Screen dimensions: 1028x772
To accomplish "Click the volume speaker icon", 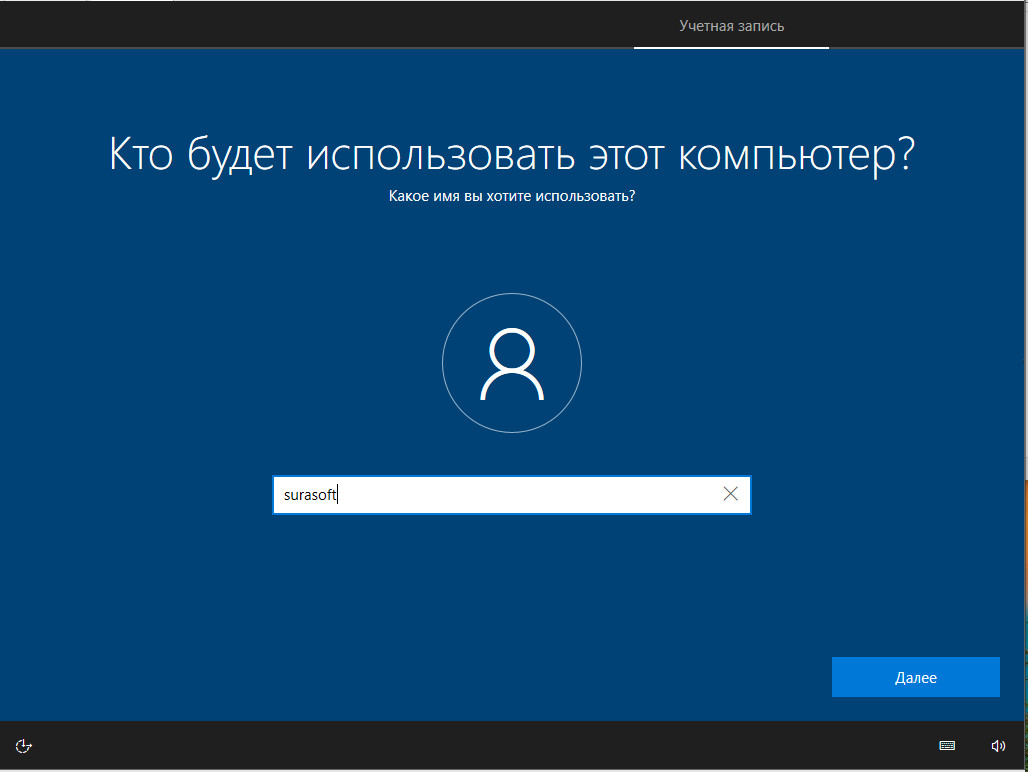I will (997, 745).
